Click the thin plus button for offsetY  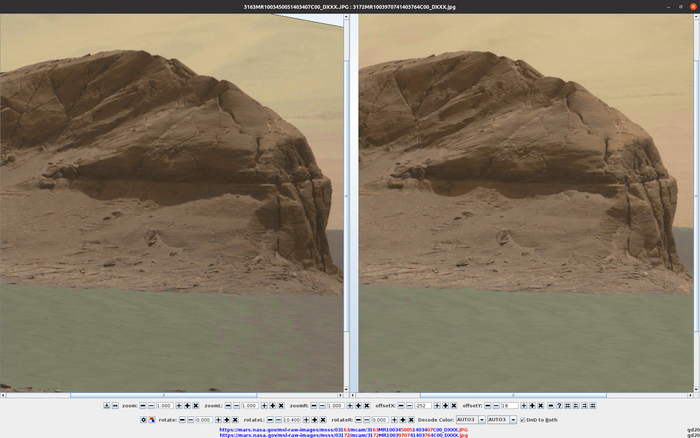pyautogui.click(x=524, y=405)
